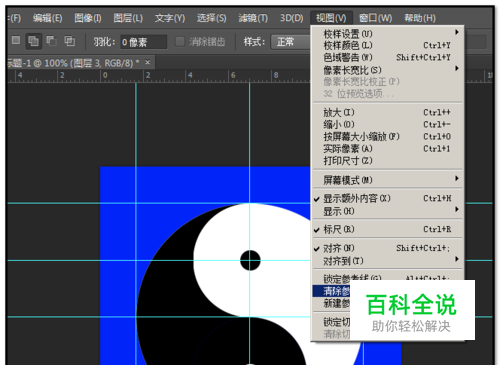This screenshot has width=500, height=365.
Task: Open the 选择(S) menu
Action: [x=211, y=18]
